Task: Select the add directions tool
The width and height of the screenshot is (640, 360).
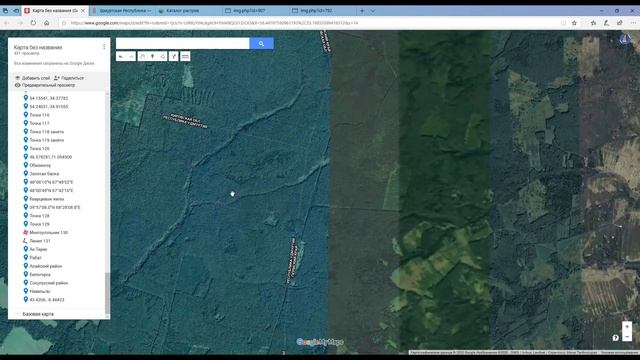Action: point(174,56)
